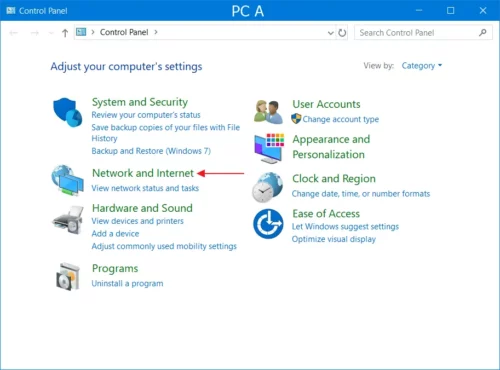Viewport: 500px width, 370px height.
Task: Click the Clock and Region icon
Action: click(x=267, y=187)
